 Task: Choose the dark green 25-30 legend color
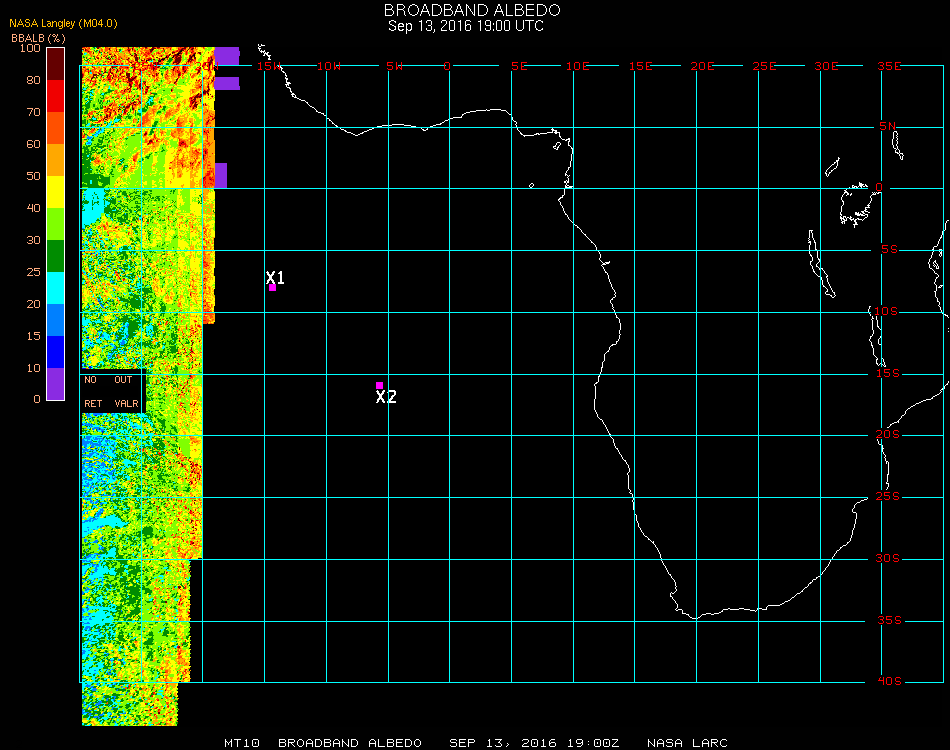pyautogui.click(x=56, y=256)
